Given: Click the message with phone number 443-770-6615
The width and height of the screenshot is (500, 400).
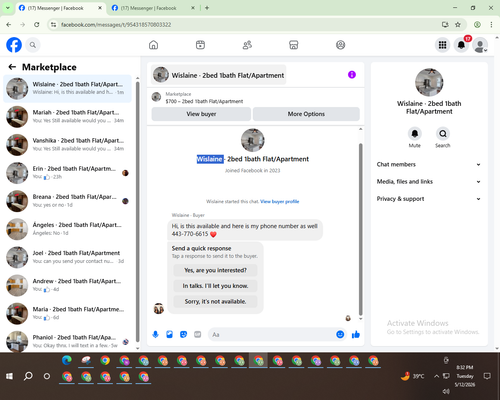Looking at the screenshot, I should pyautogui.click(x=245, y=230).
